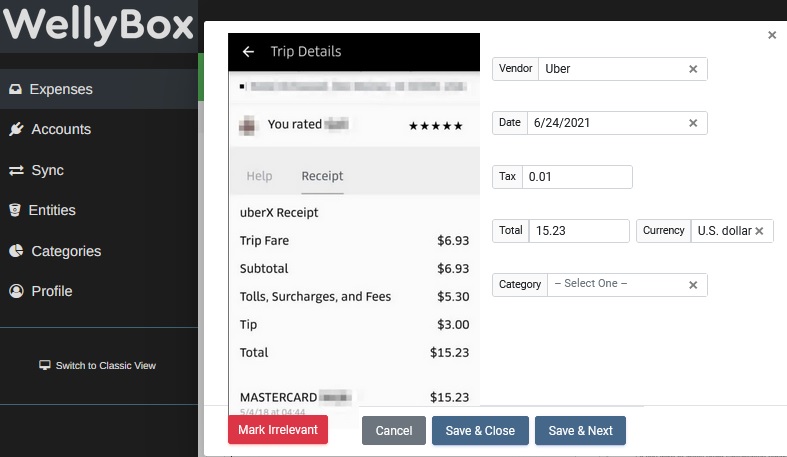Click the Date field label

[510, 123]
